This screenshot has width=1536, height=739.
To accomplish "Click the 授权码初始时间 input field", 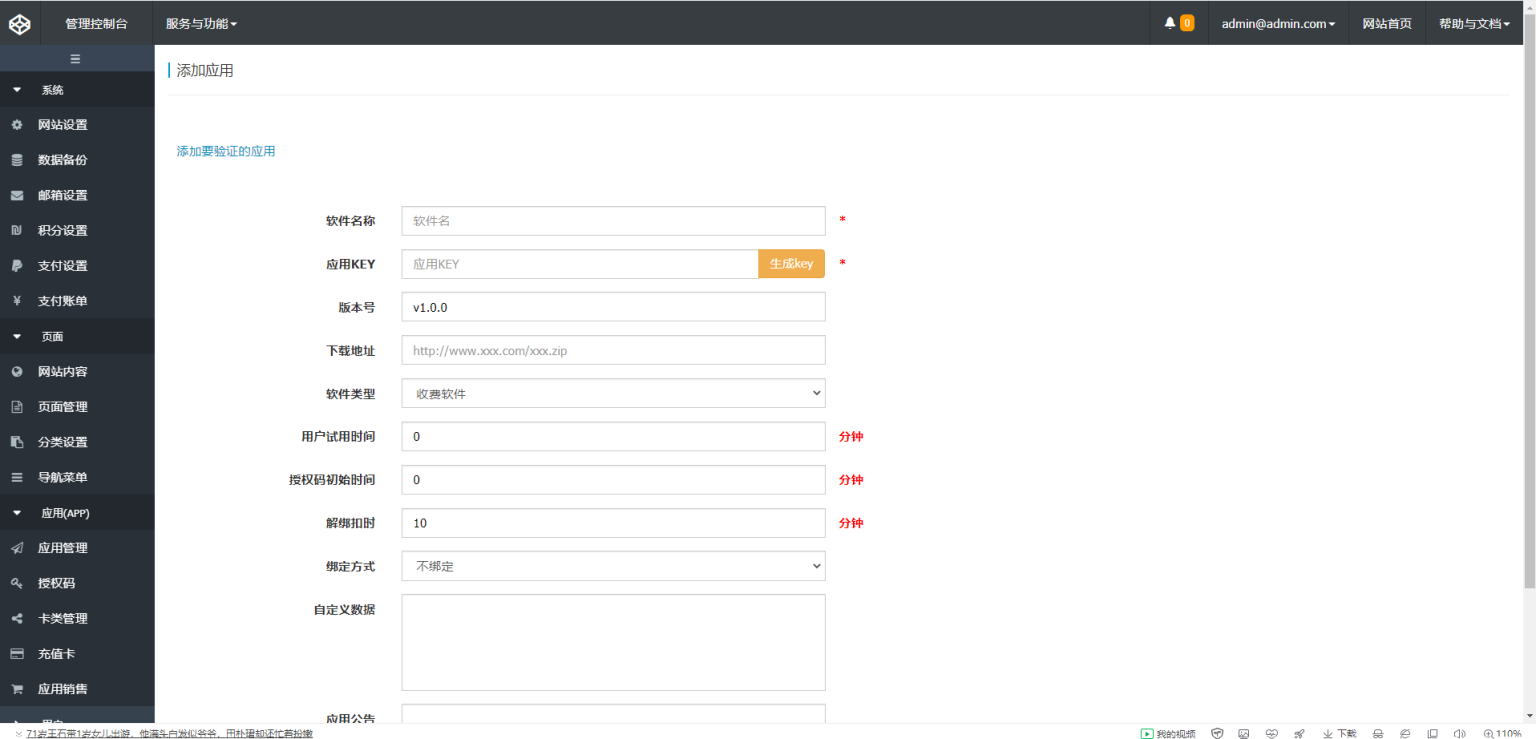I will click(613, 480).
